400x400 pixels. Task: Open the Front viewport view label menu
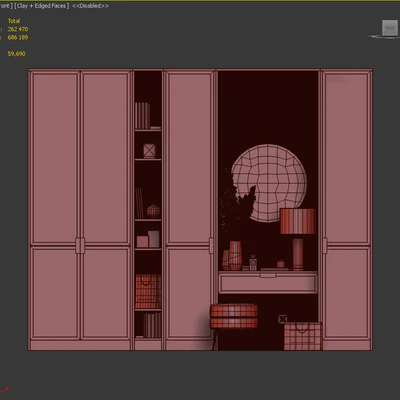click(6, 6)
